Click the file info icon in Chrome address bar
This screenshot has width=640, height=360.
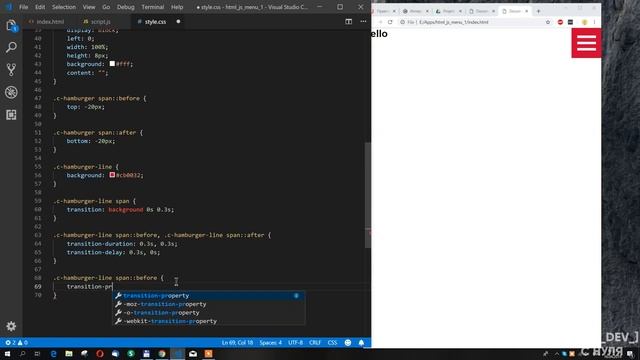402,22
